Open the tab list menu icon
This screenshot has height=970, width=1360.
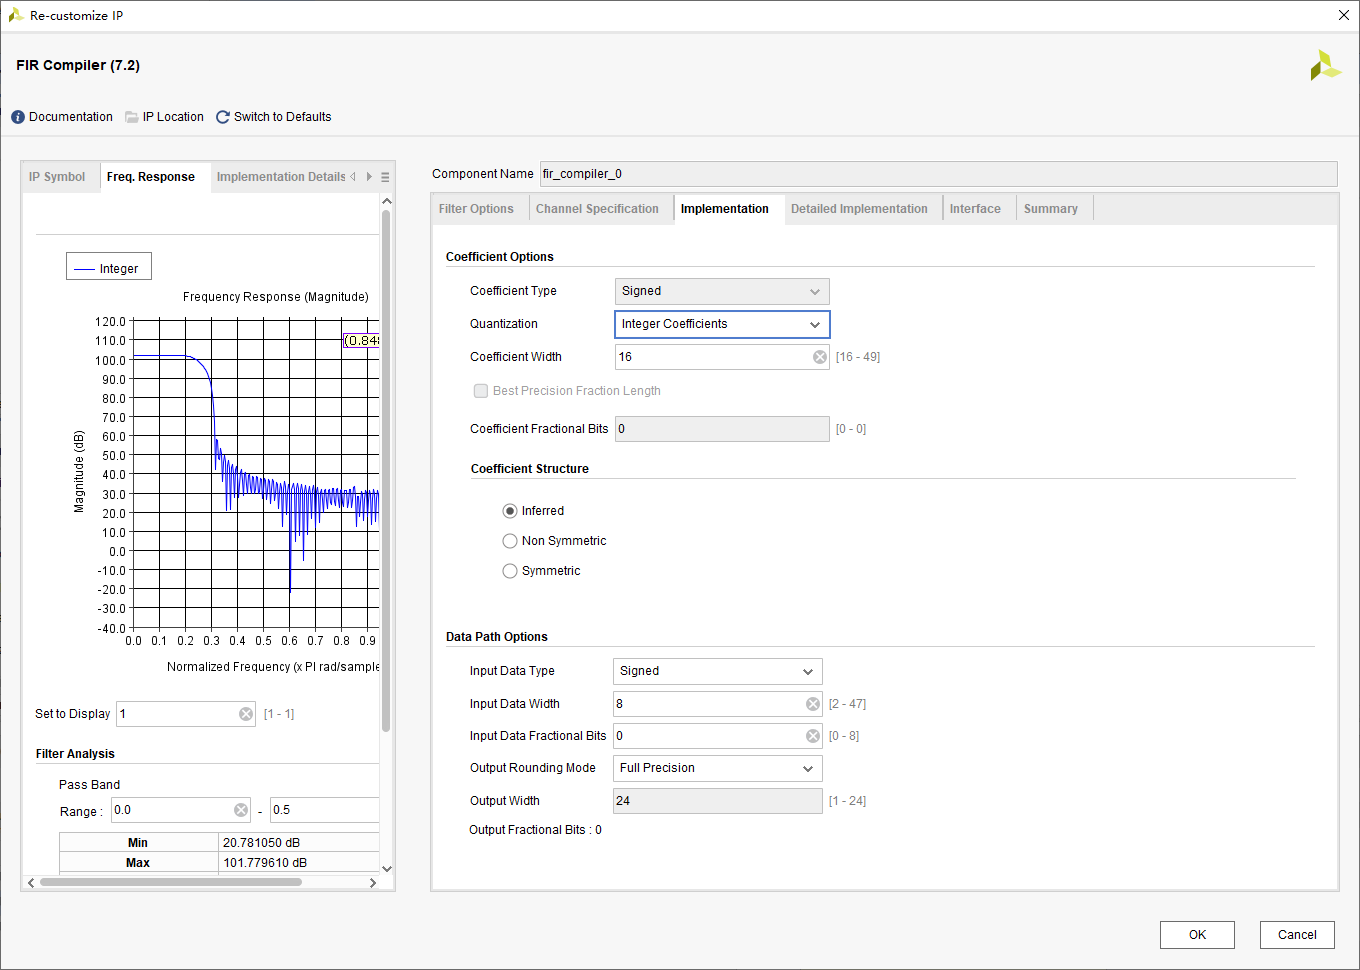click(x=385, y=177)
